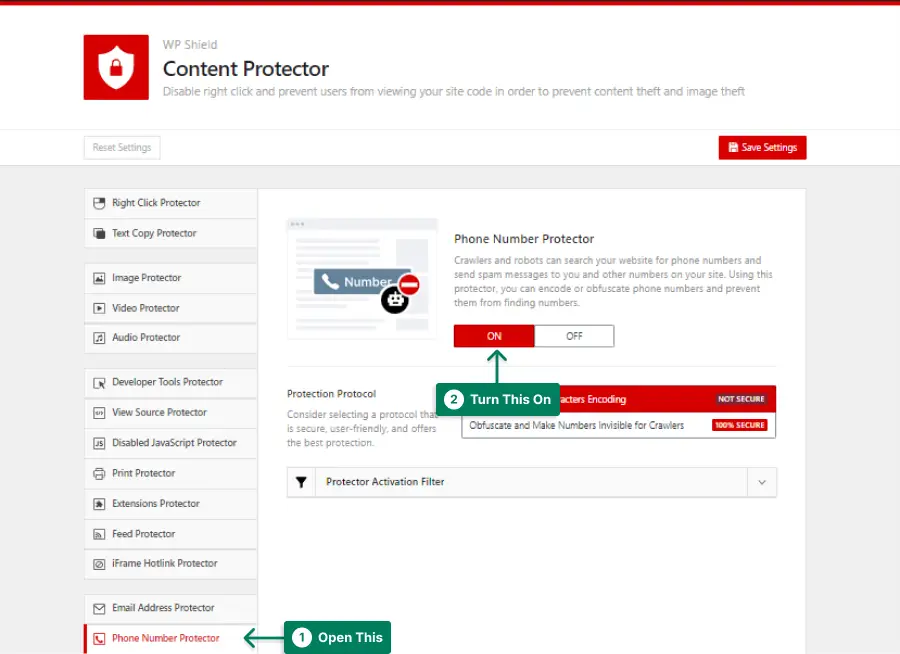Screen dimensions: 900x654
Task: Click the Phone Number Protector phone icon
Action: click(99, 638)
